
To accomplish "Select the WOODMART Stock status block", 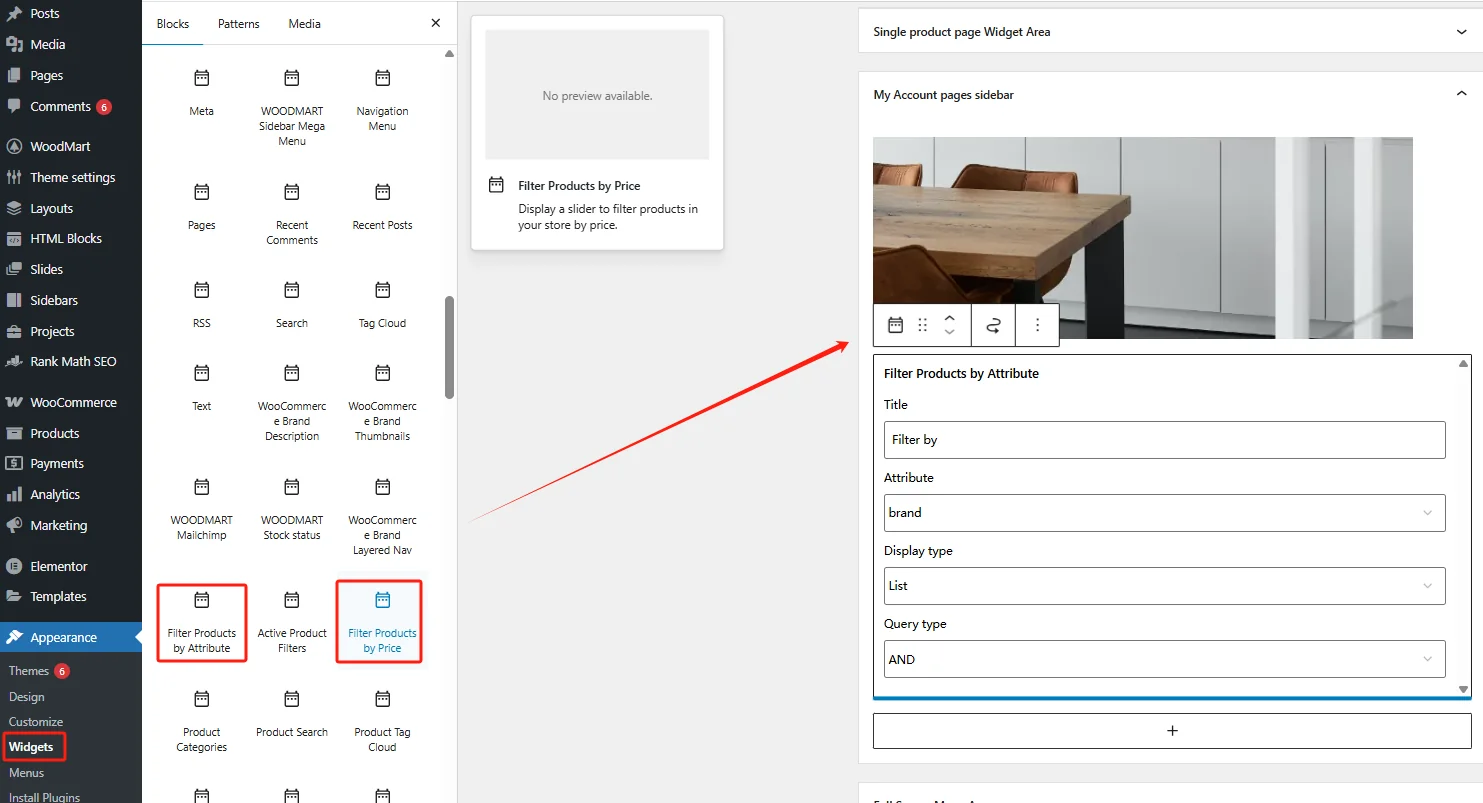I will point(291,507).
